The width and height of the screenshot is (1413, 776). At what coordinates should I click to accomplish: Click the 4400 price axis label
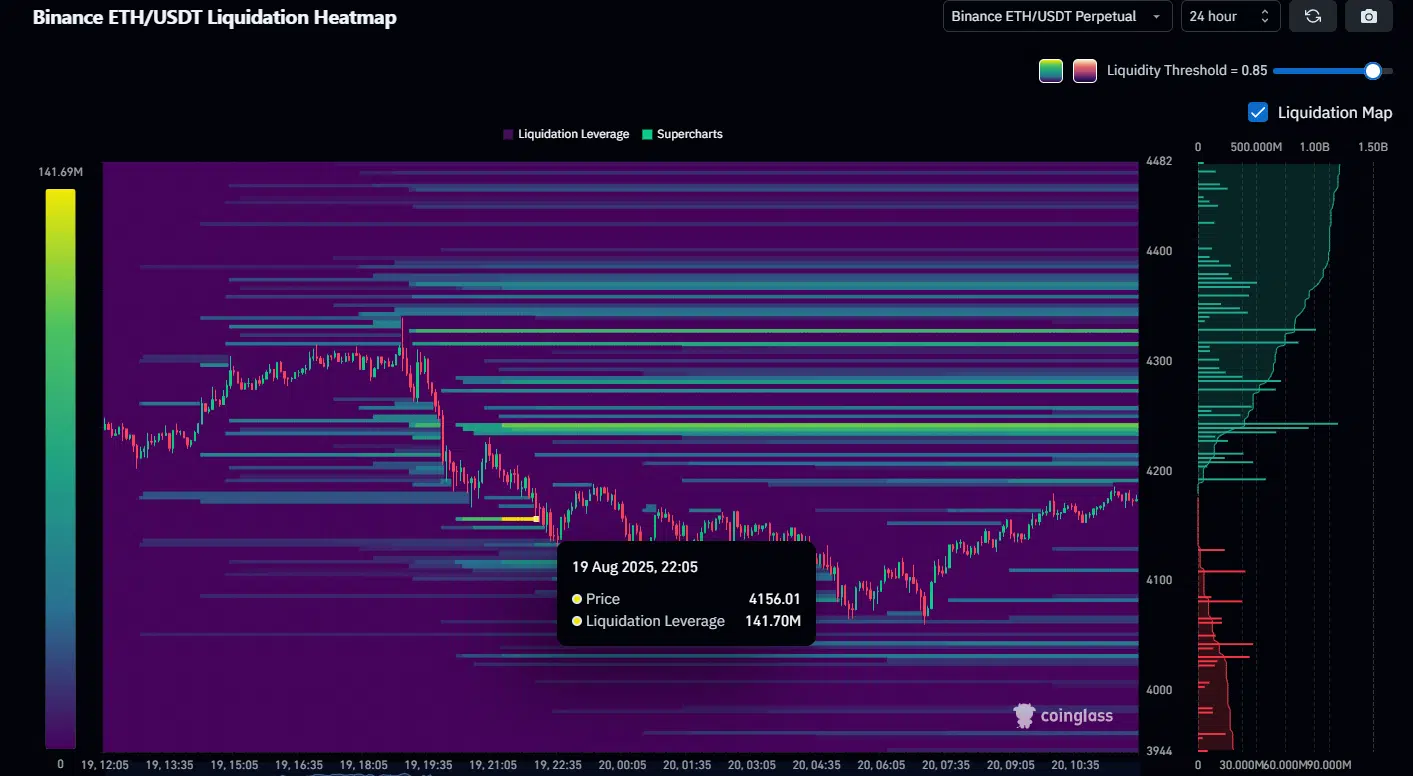point(1160,251)
